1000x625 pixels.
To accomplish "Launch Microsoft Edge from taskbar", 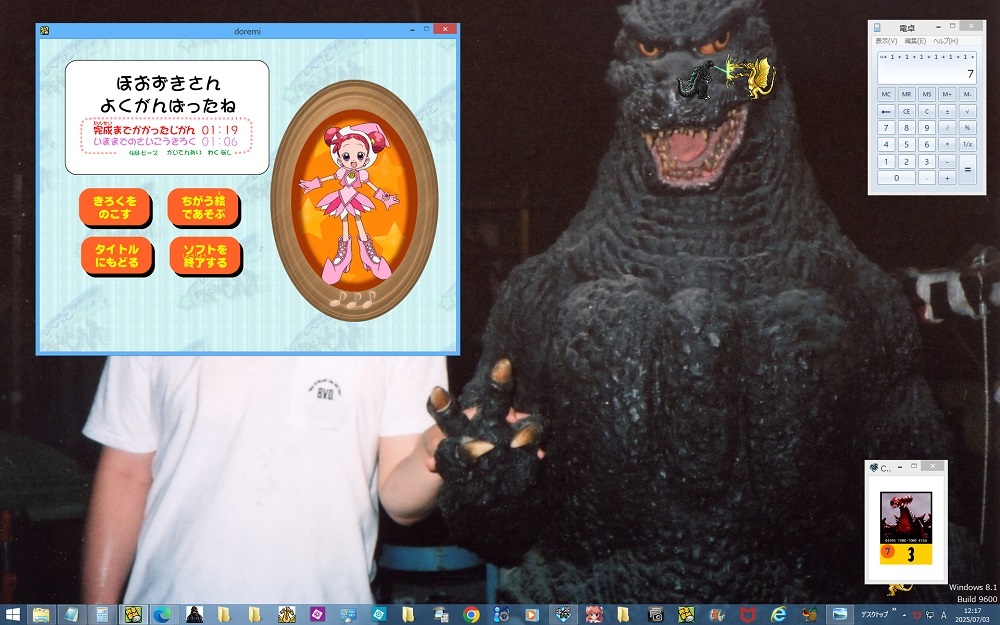I will (162, 615).
